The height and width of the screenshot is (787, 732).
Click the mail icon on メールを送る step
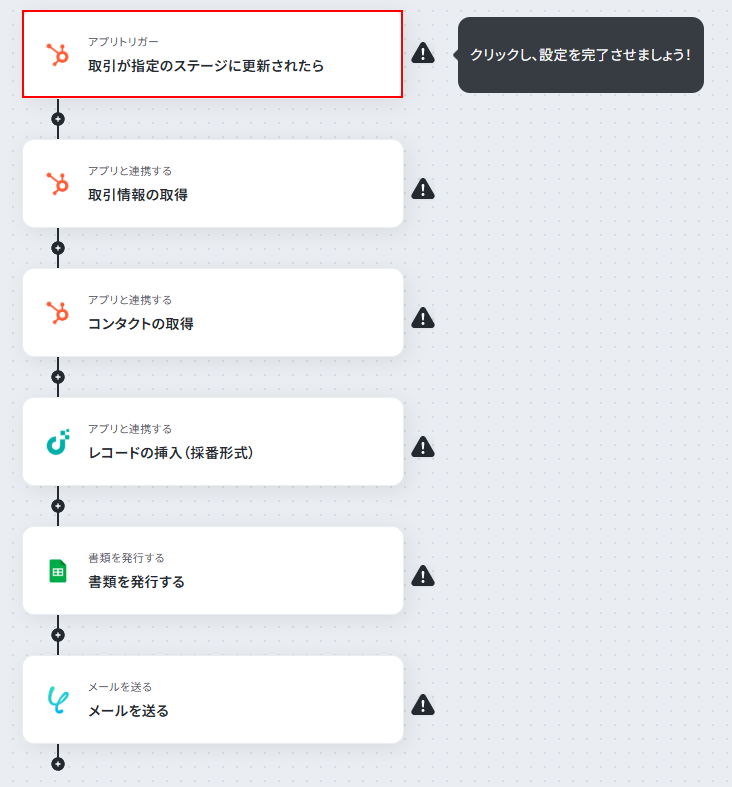58,700
